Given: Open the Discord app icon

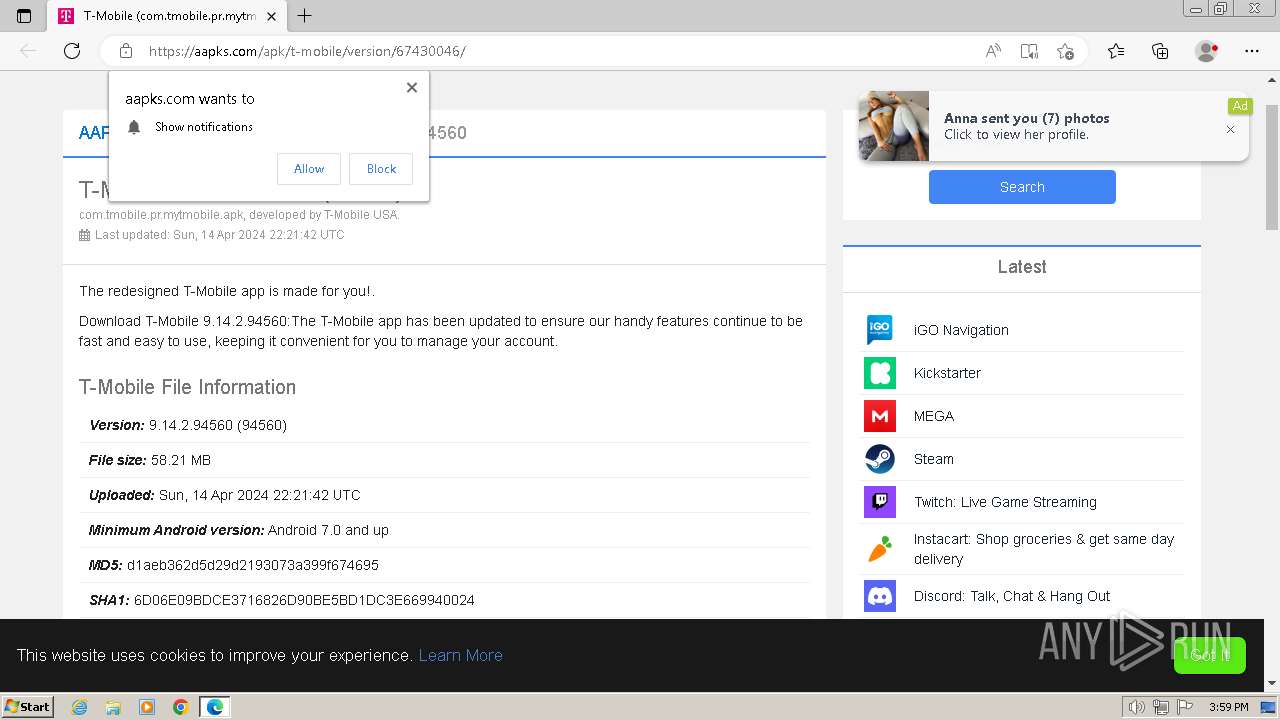Looking at the screenshot, I should point(880,596).
